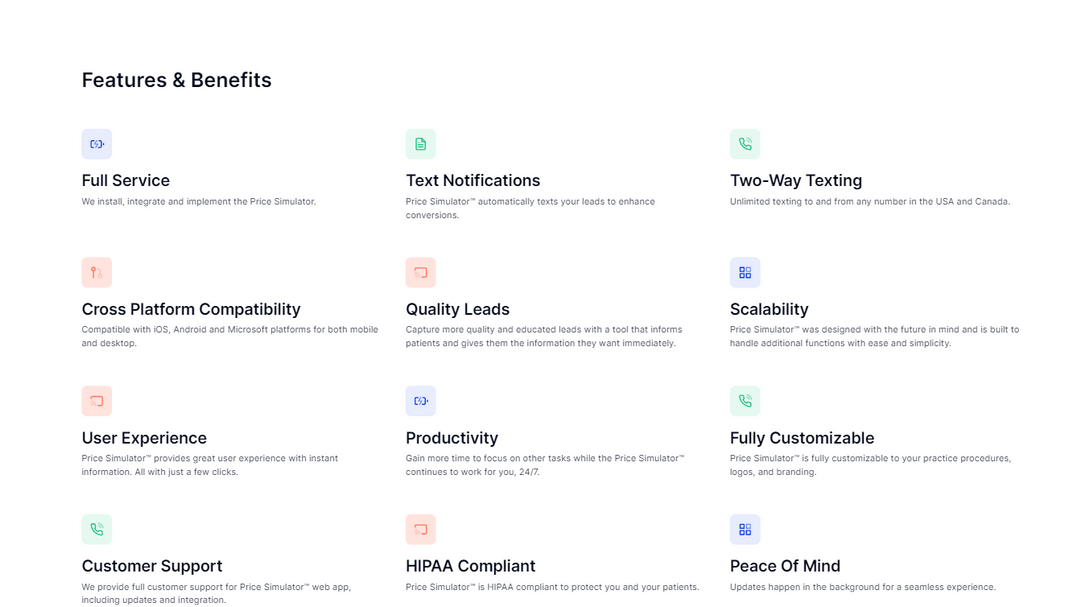Click the grid icon above Peace Of Mind
This screenshot has width=1080, height=607.
click(745, 529)
